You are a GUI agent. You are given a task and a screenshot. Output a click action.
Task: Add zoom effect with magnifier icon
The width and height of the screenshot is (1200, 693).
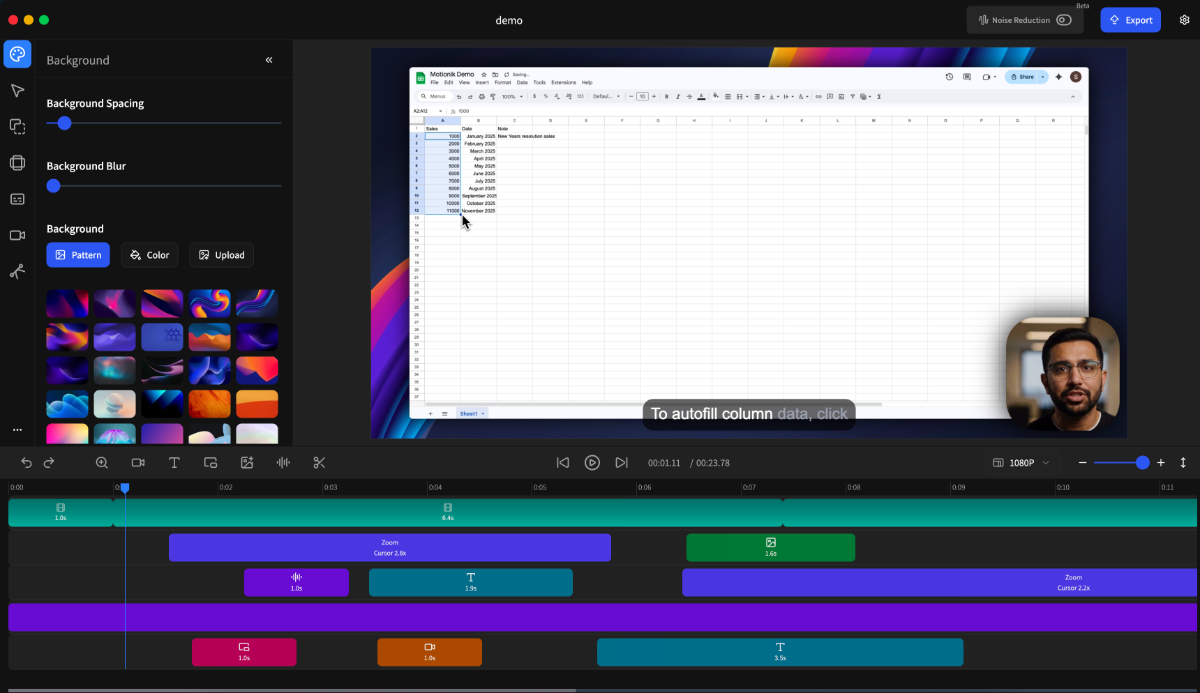click(102, 462)
